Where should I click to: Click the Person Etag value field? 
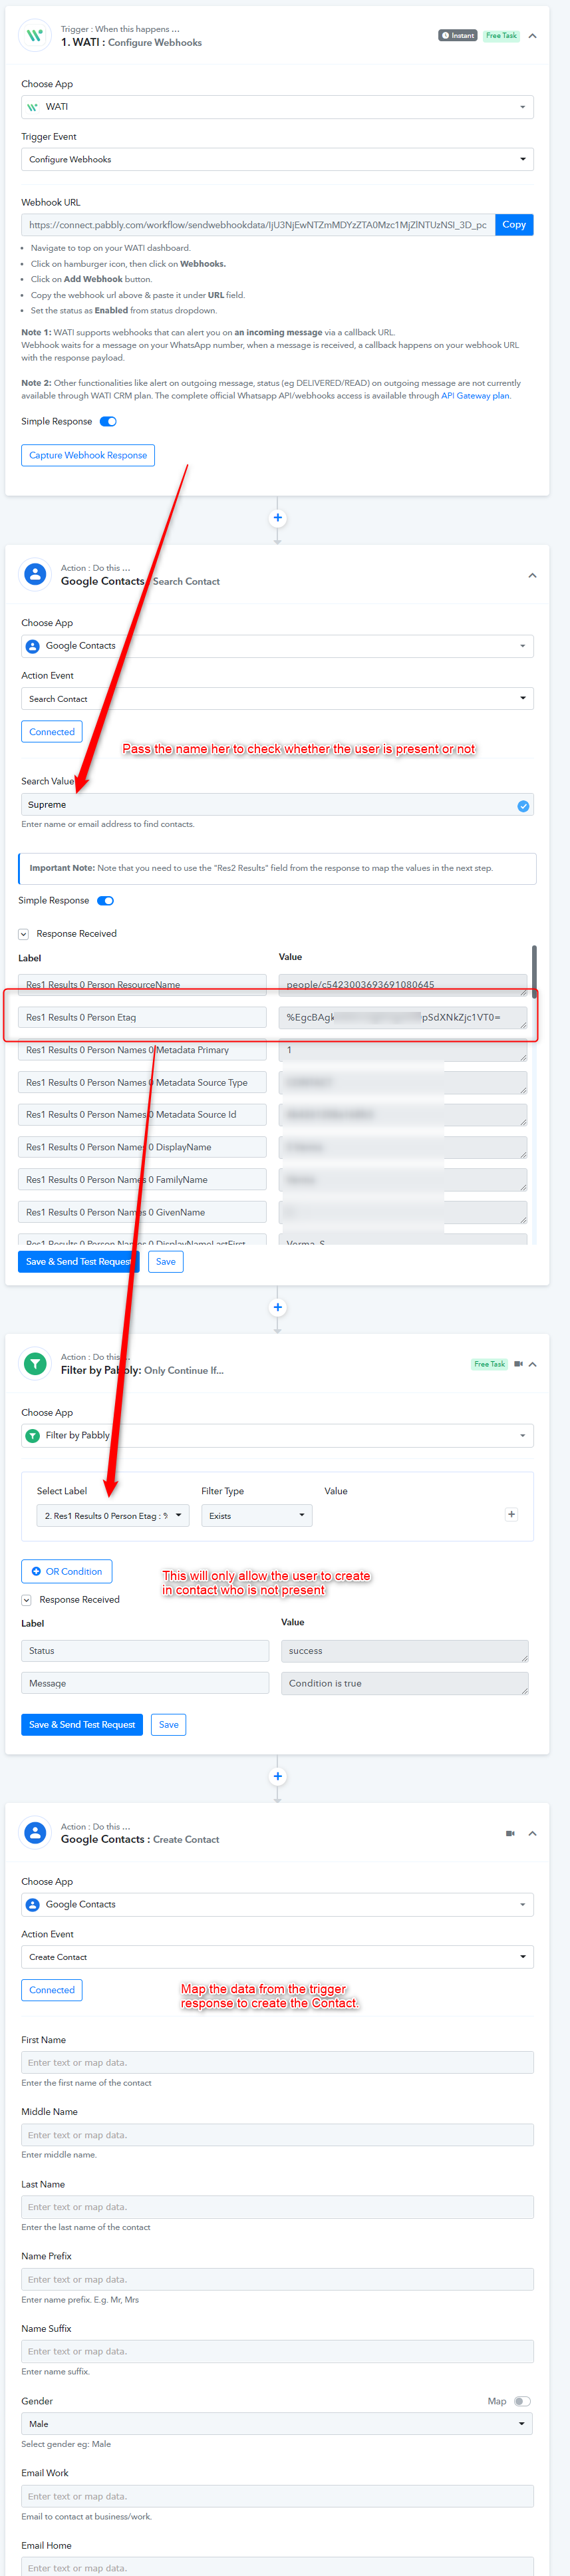402,1018
